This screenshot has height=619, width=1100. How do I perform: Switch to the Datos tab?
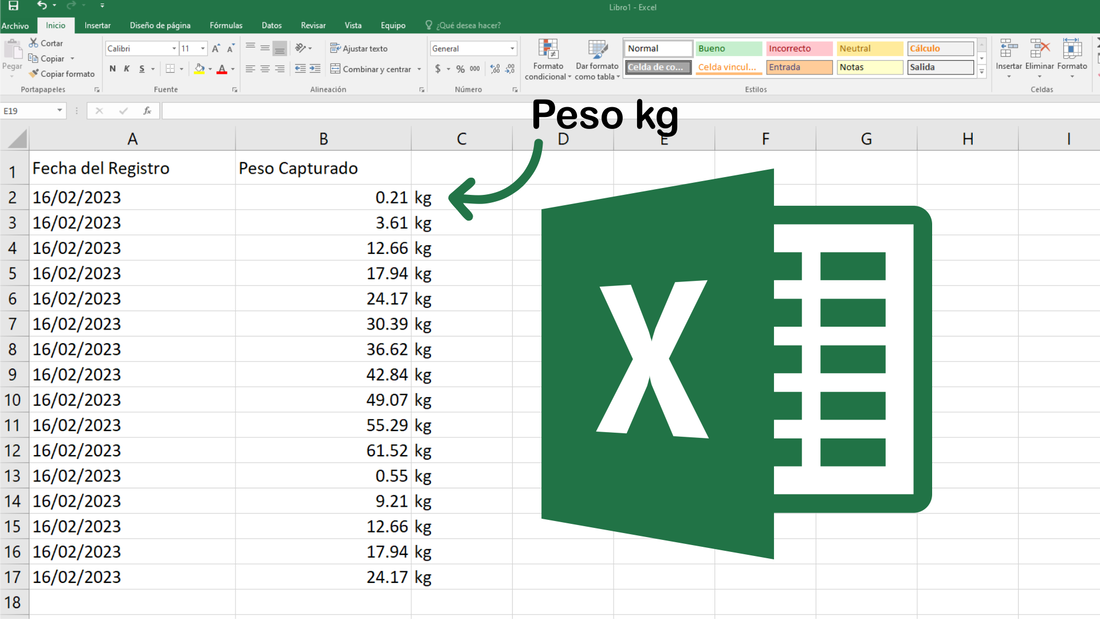271,25
